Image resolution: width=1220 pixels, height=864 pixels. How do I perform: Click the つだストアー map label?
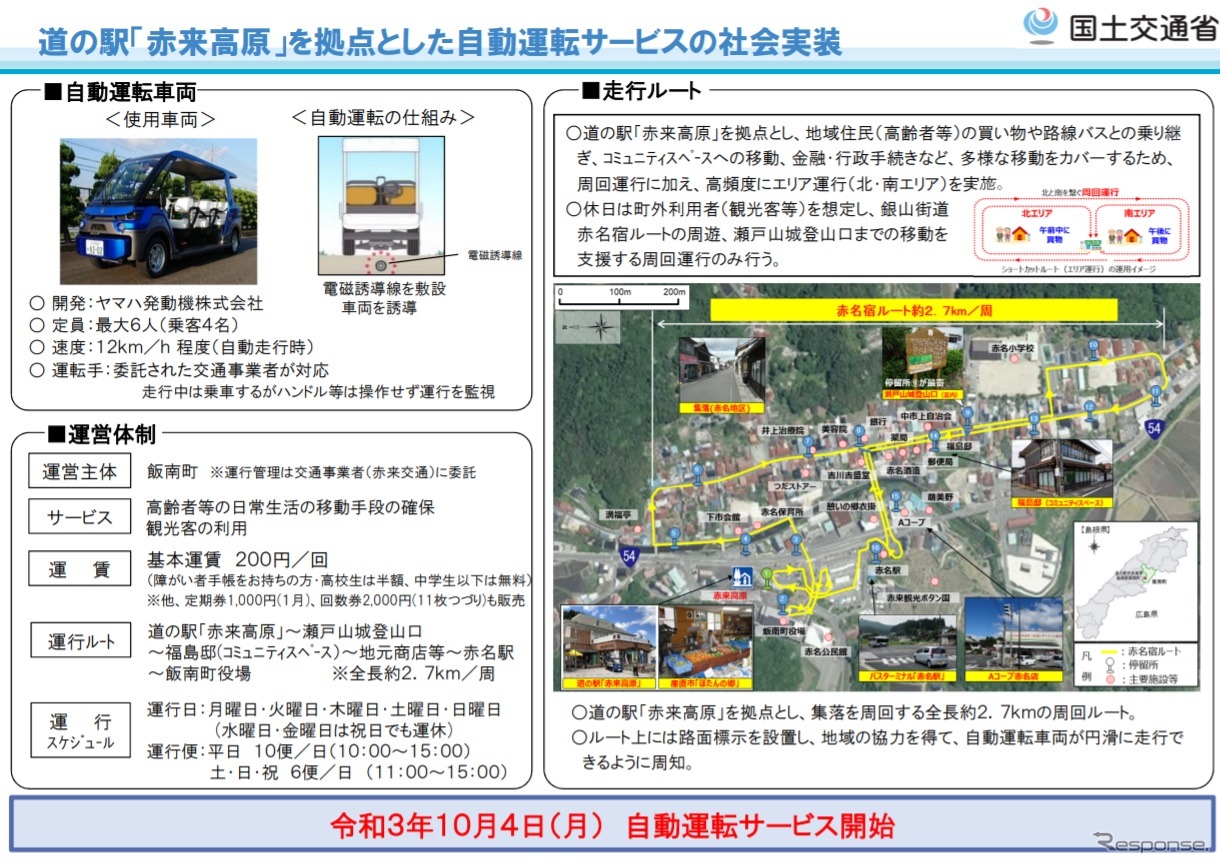[x=795, y=487]
